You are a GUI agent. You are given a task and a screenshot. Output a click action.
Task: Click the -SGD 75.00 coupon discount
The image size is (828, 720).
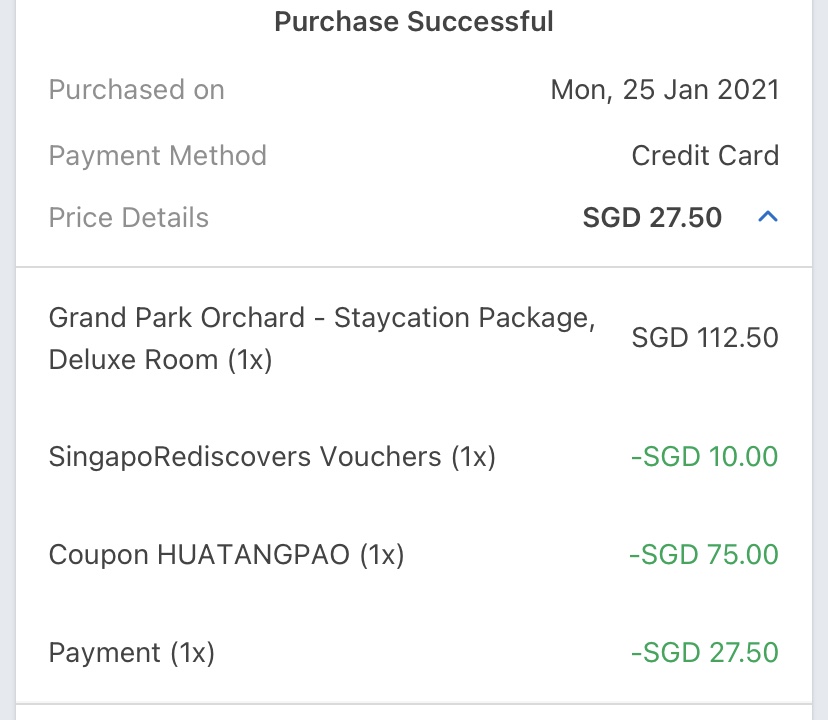(704, 555)
